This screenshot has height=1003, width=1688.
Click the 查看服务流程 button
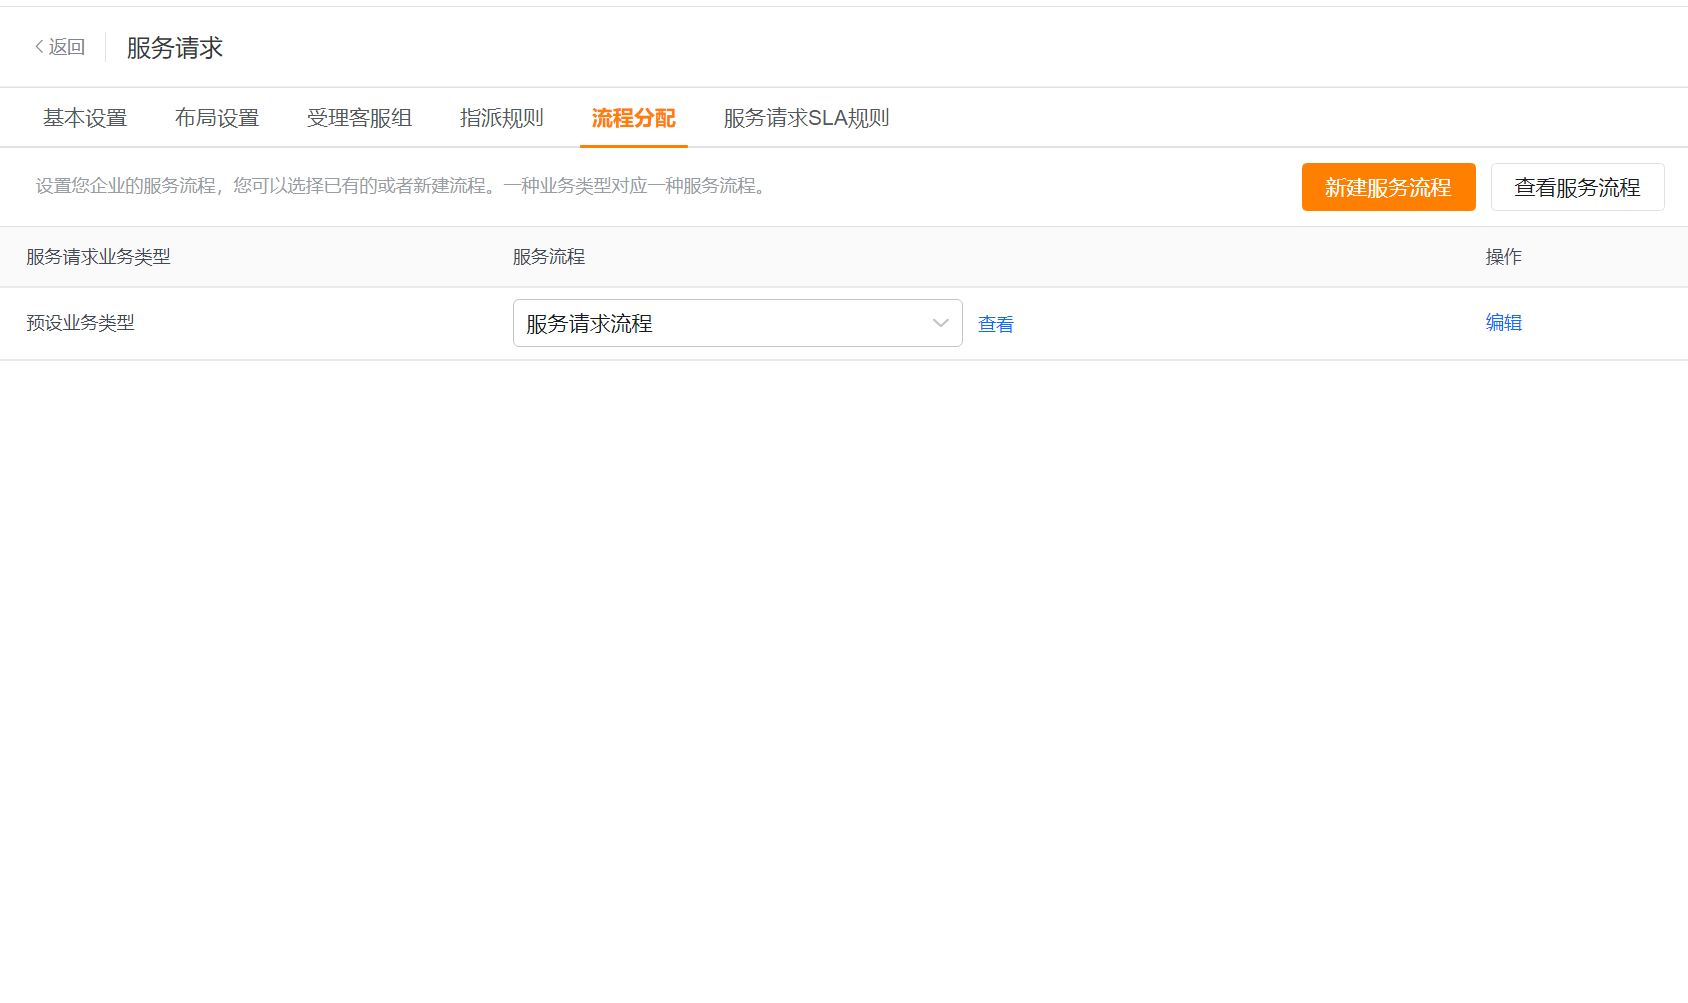coord(1577,187)
